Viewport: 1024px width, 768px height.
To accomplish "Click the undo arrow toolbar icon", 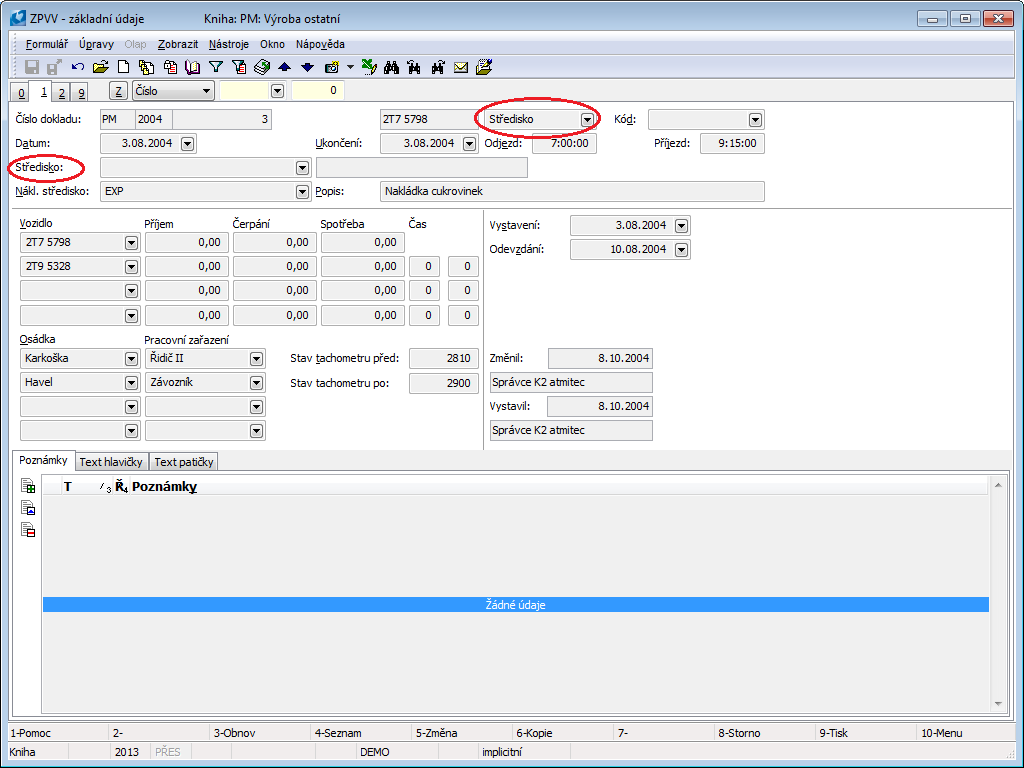I will pyautogui.click(x=78, y=67).
